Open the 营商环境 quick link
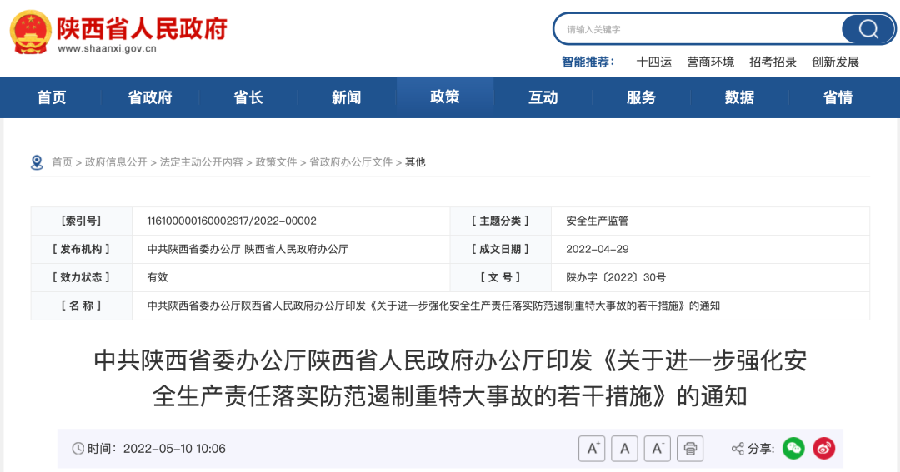This screenshot has height=472, width=900. (x=710, y=62)
